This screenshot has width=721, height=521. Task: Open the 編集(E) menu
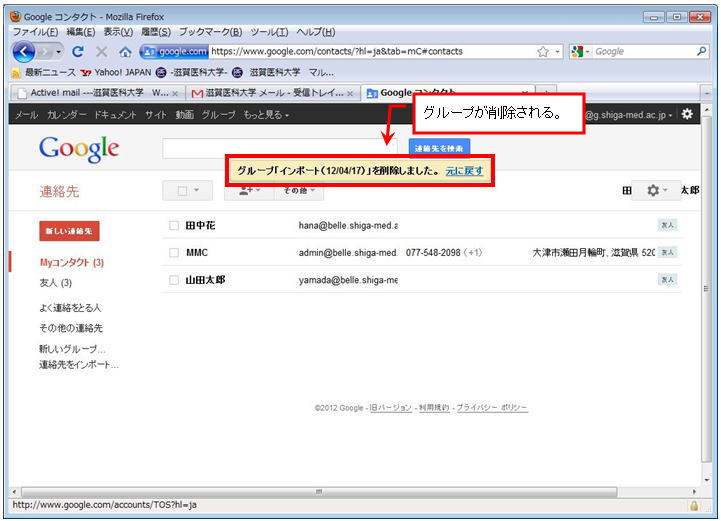click(x=80, y=32)
